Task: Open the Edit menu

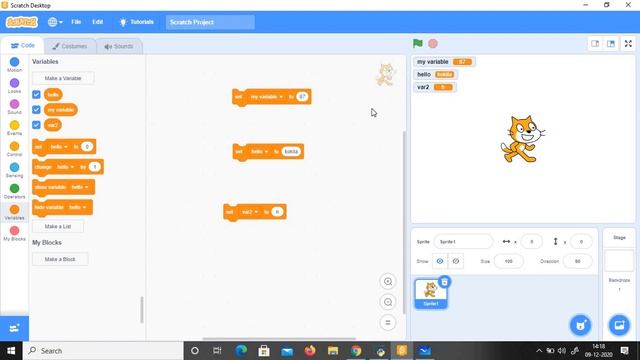Action: coord(97,22)
